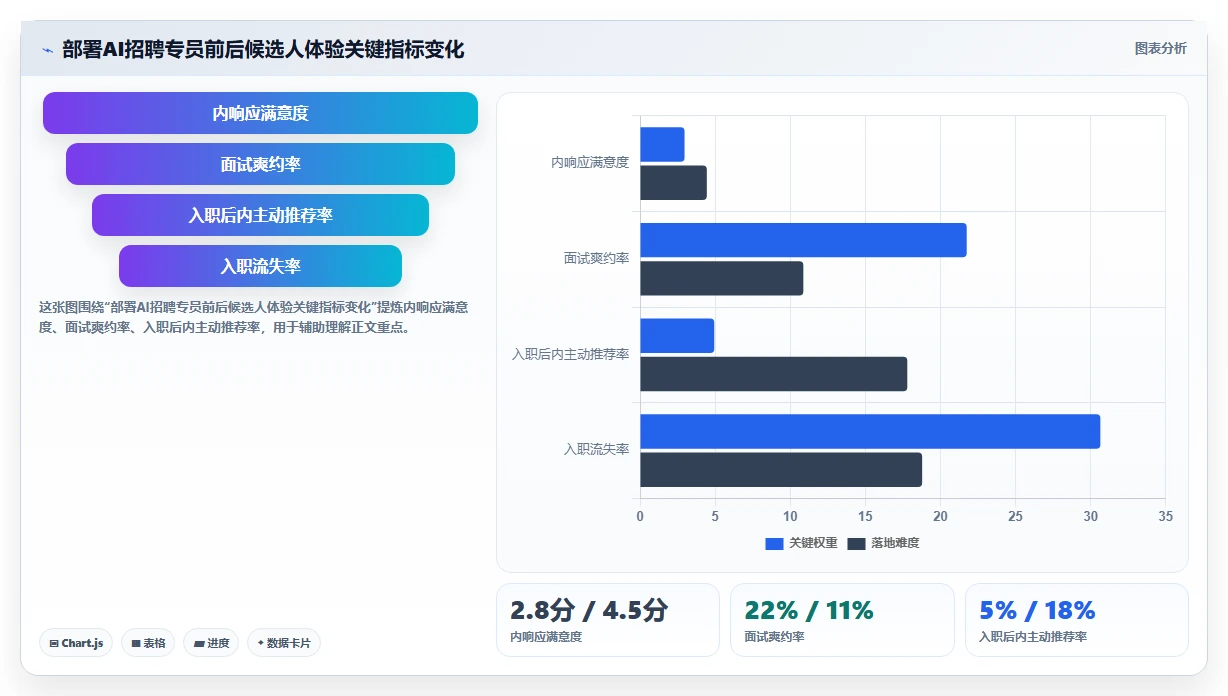Click blue bar for 面试爽约率
This screenshot has width=1228, height=696.
[803, 240]
